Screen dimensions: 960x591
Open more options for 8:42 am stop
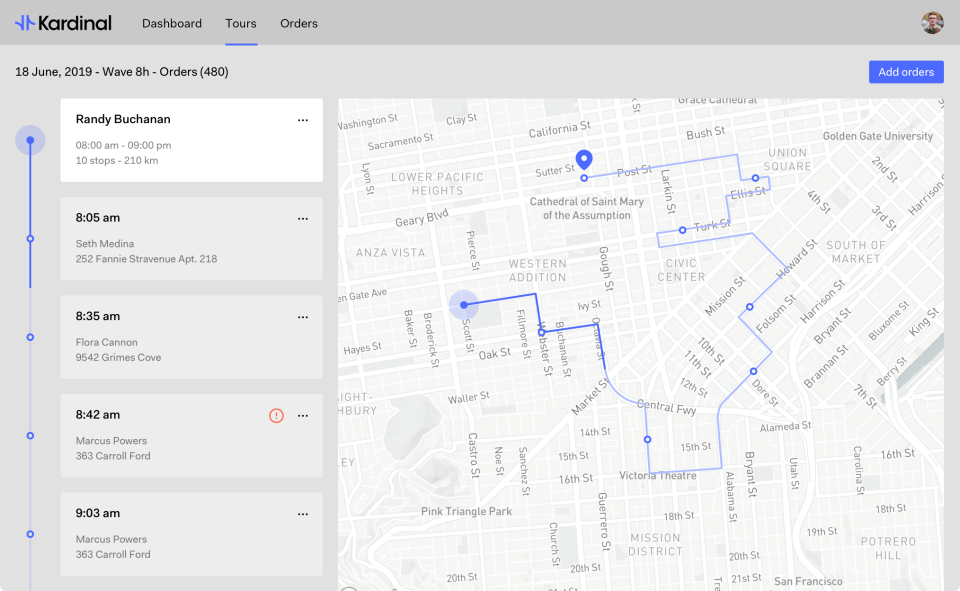click(302, 416)
